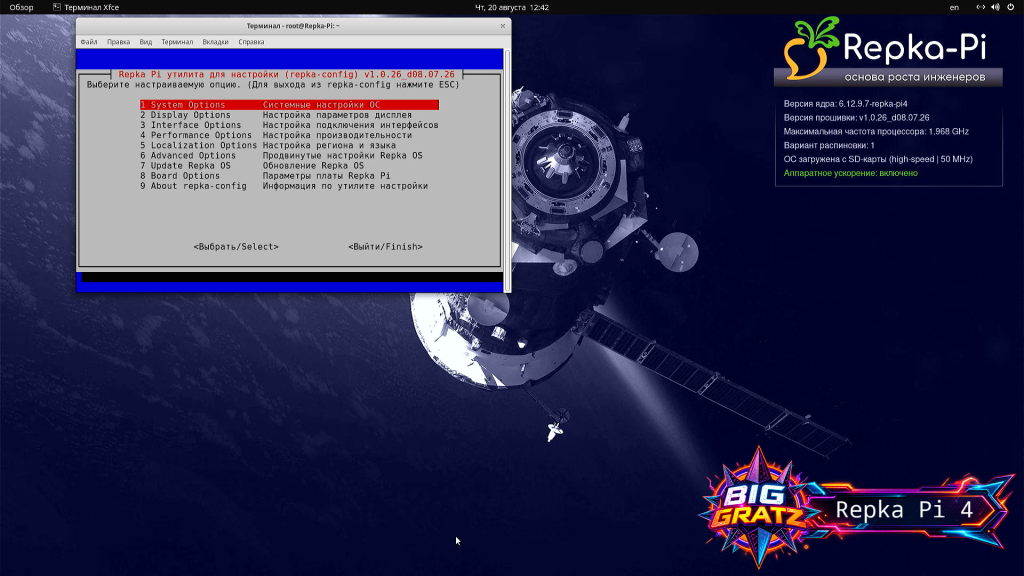Click the Repka-Pi logo widget
This screenshot has height=576, width=1024.
point(888,51)
